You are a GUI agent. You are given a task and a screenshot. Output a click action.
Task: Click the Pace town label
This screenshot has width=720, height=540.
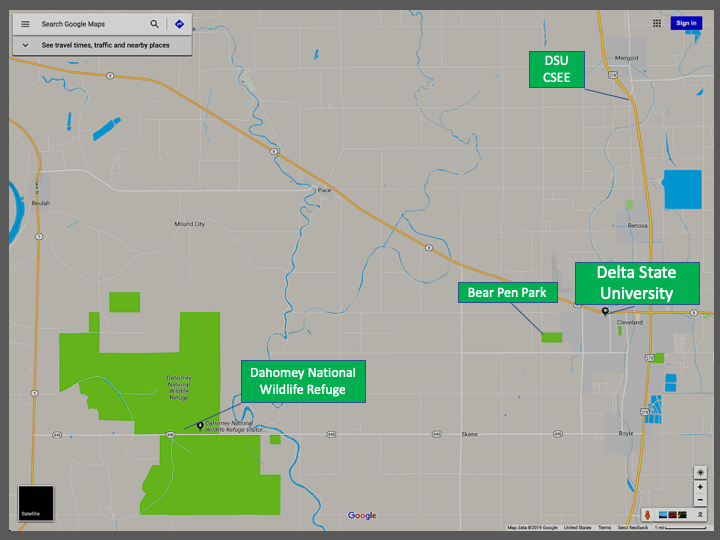coord(324,190)
